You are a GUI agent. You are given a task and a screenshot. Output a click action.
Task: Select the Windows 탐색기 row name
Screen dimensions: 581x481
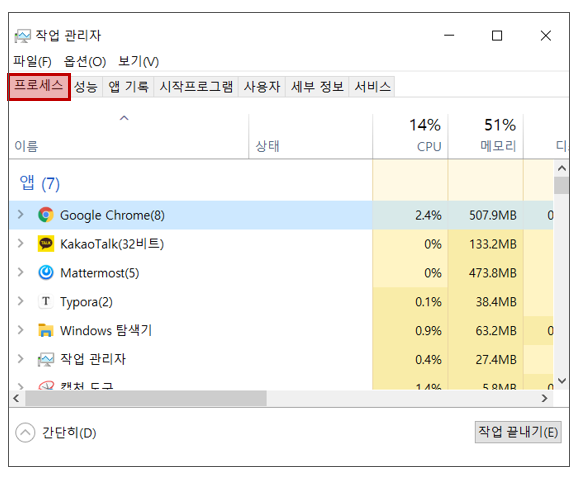(x=106, y=331)
